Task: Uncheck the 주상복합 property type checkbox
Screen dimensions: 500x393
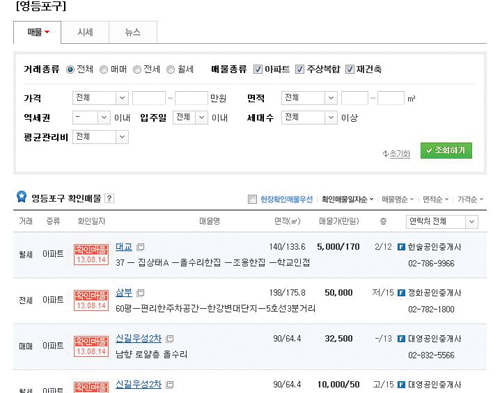Action: tap(300, 69)
